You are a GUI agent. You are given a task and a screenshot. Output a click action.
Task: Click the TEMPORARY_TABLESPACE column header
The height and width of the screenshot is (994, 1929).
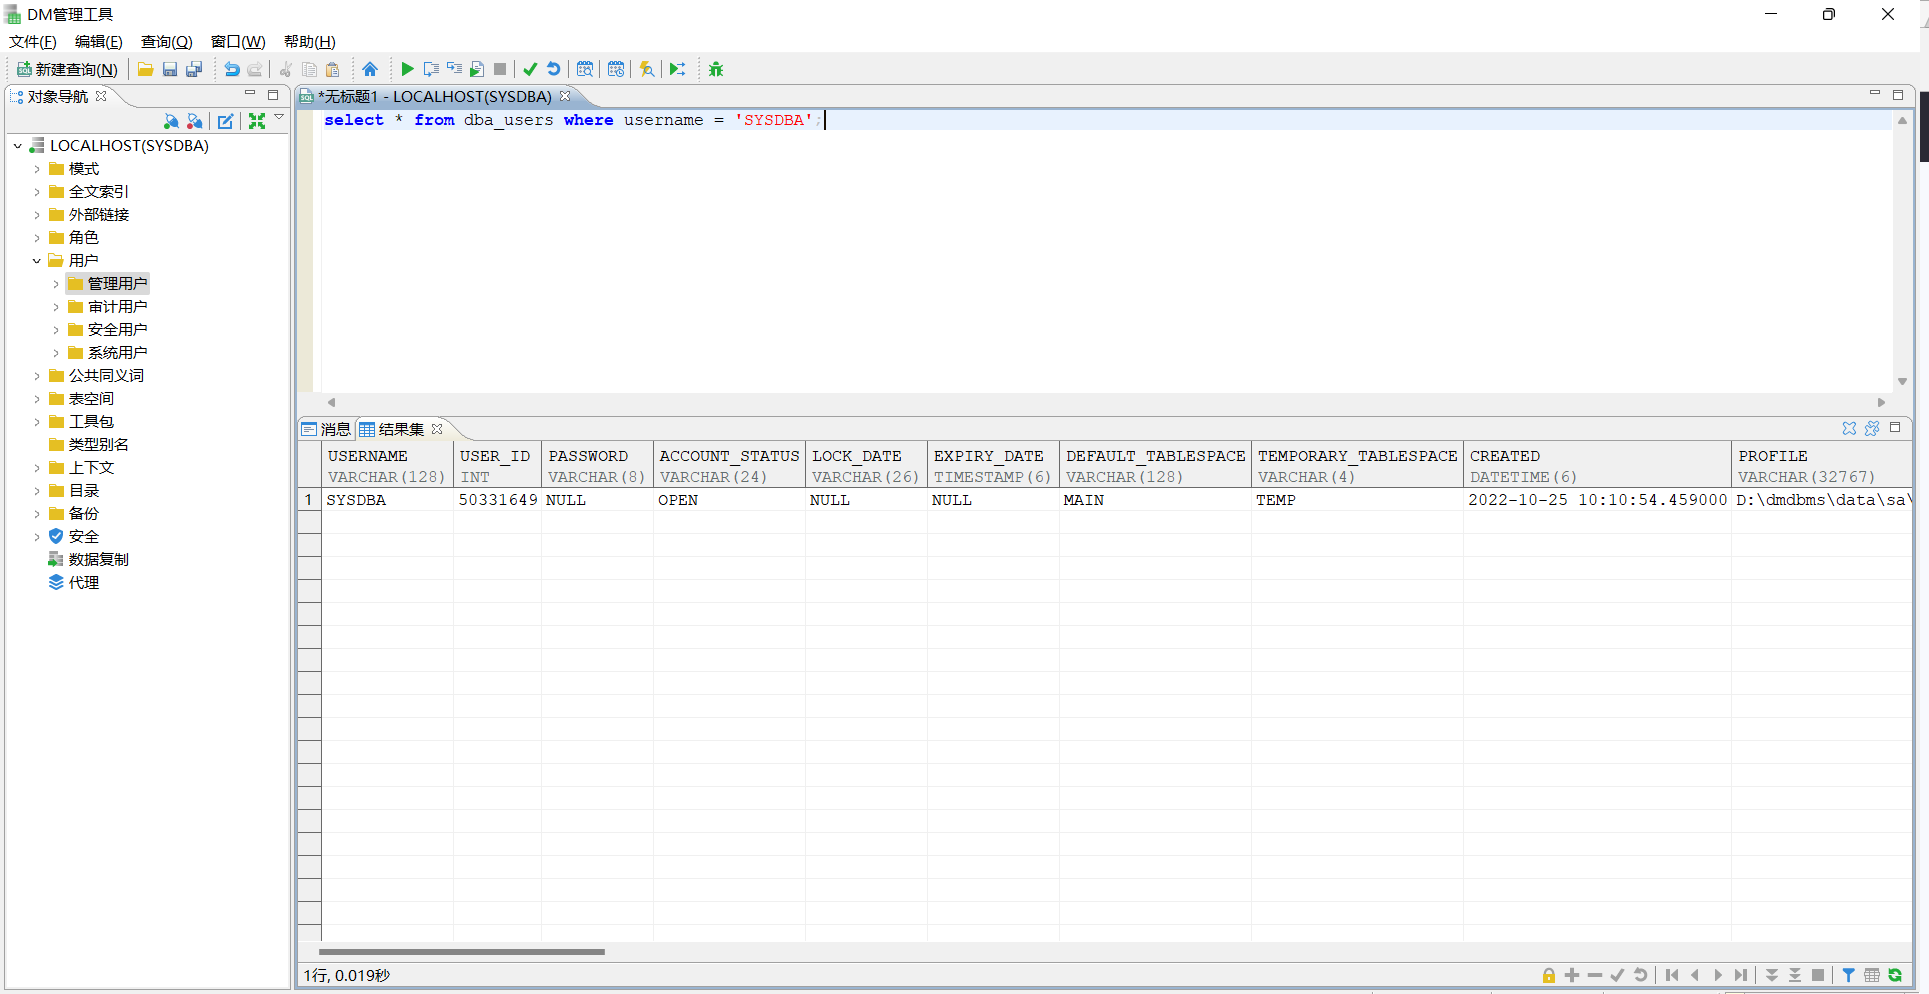pyautogui.click(x=1357, y=466)
